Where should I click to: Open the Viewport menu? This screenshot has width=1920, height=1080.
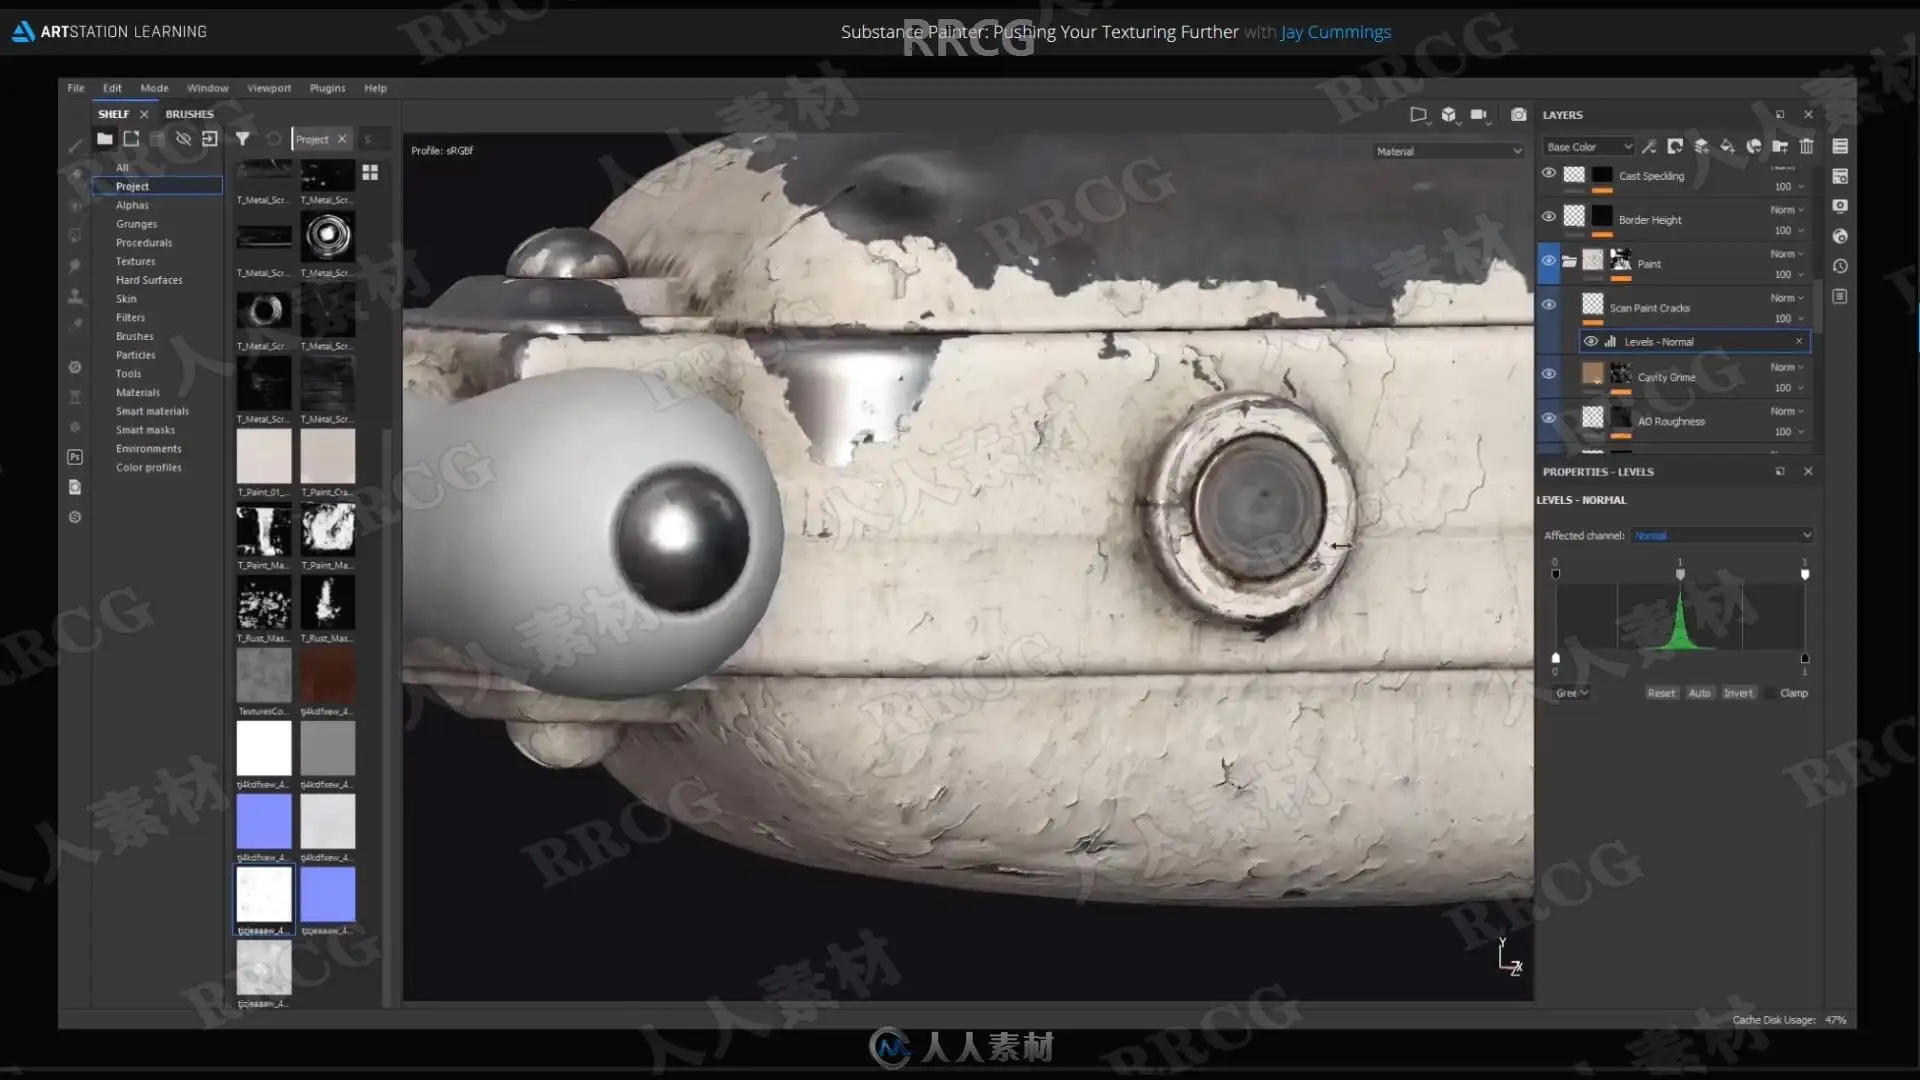(x=269, y=88)
